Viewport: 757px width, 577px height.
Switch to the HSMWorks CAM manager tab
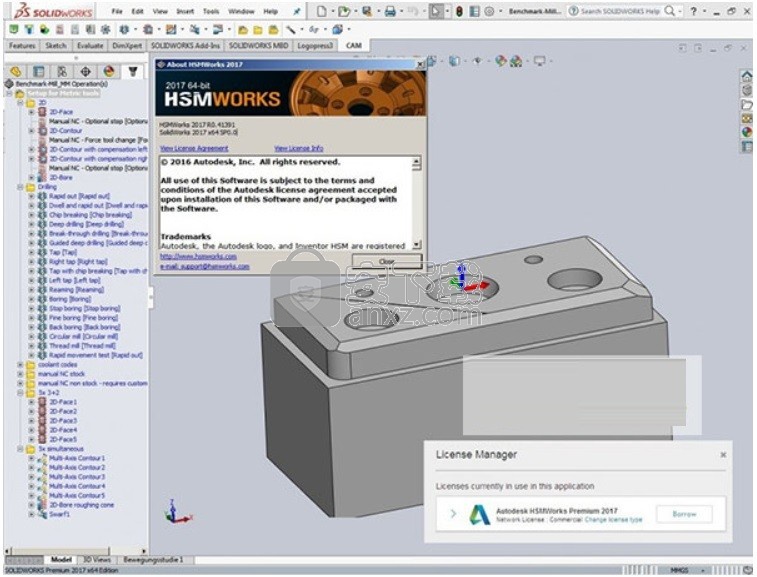[133, 72]
